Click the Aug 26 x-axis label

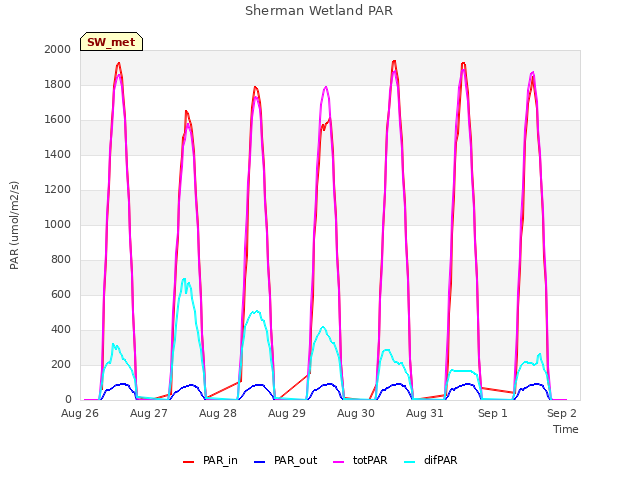point(80,413)
